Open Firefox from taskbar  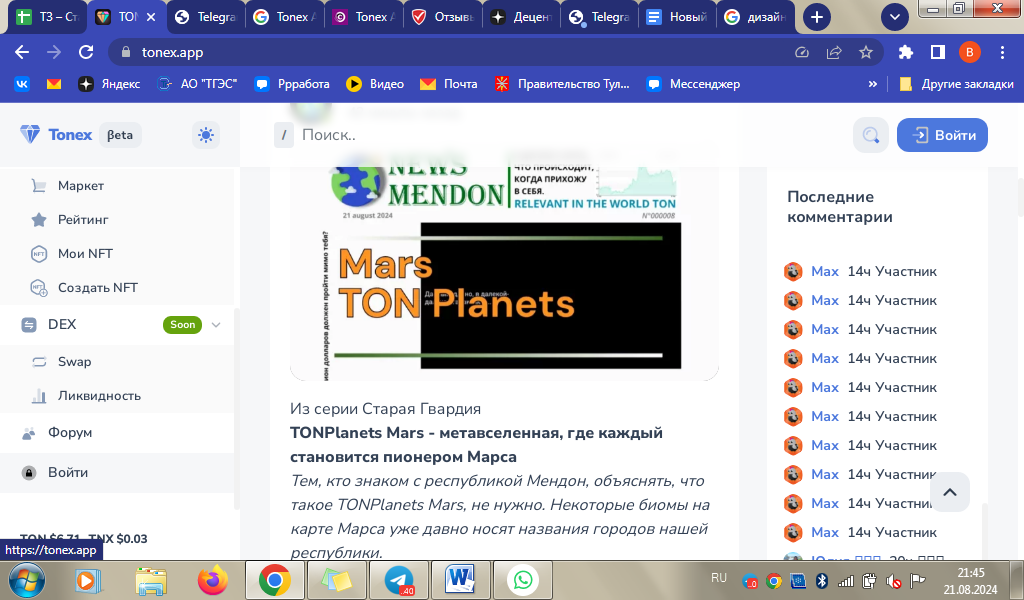click(x=212, y=580)
